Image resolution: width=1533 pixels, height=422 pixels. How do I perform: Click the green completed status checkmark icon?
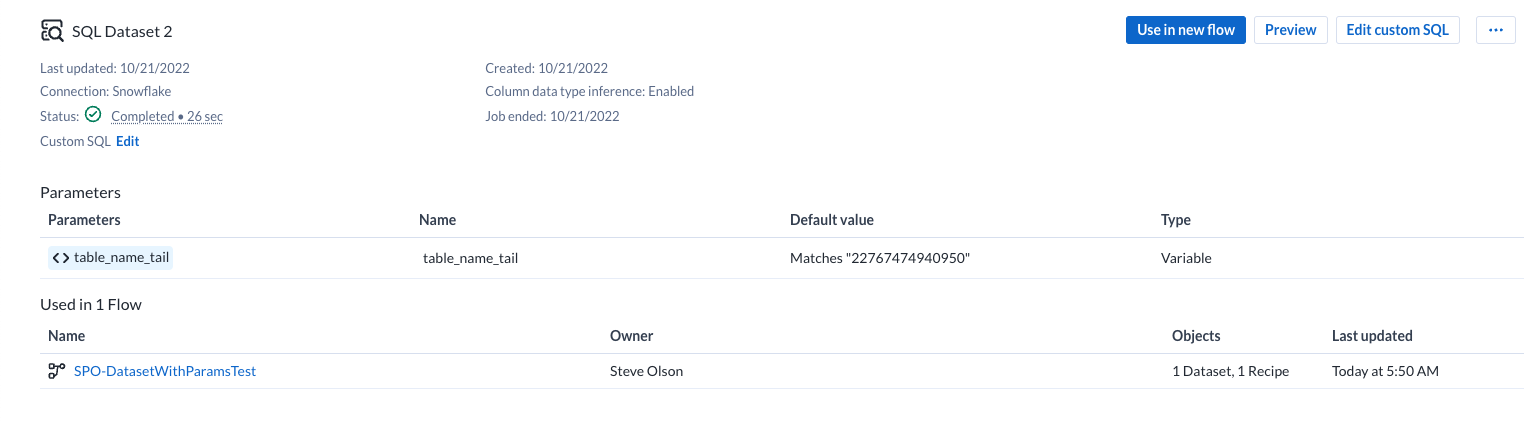click(x=93, y=115)
